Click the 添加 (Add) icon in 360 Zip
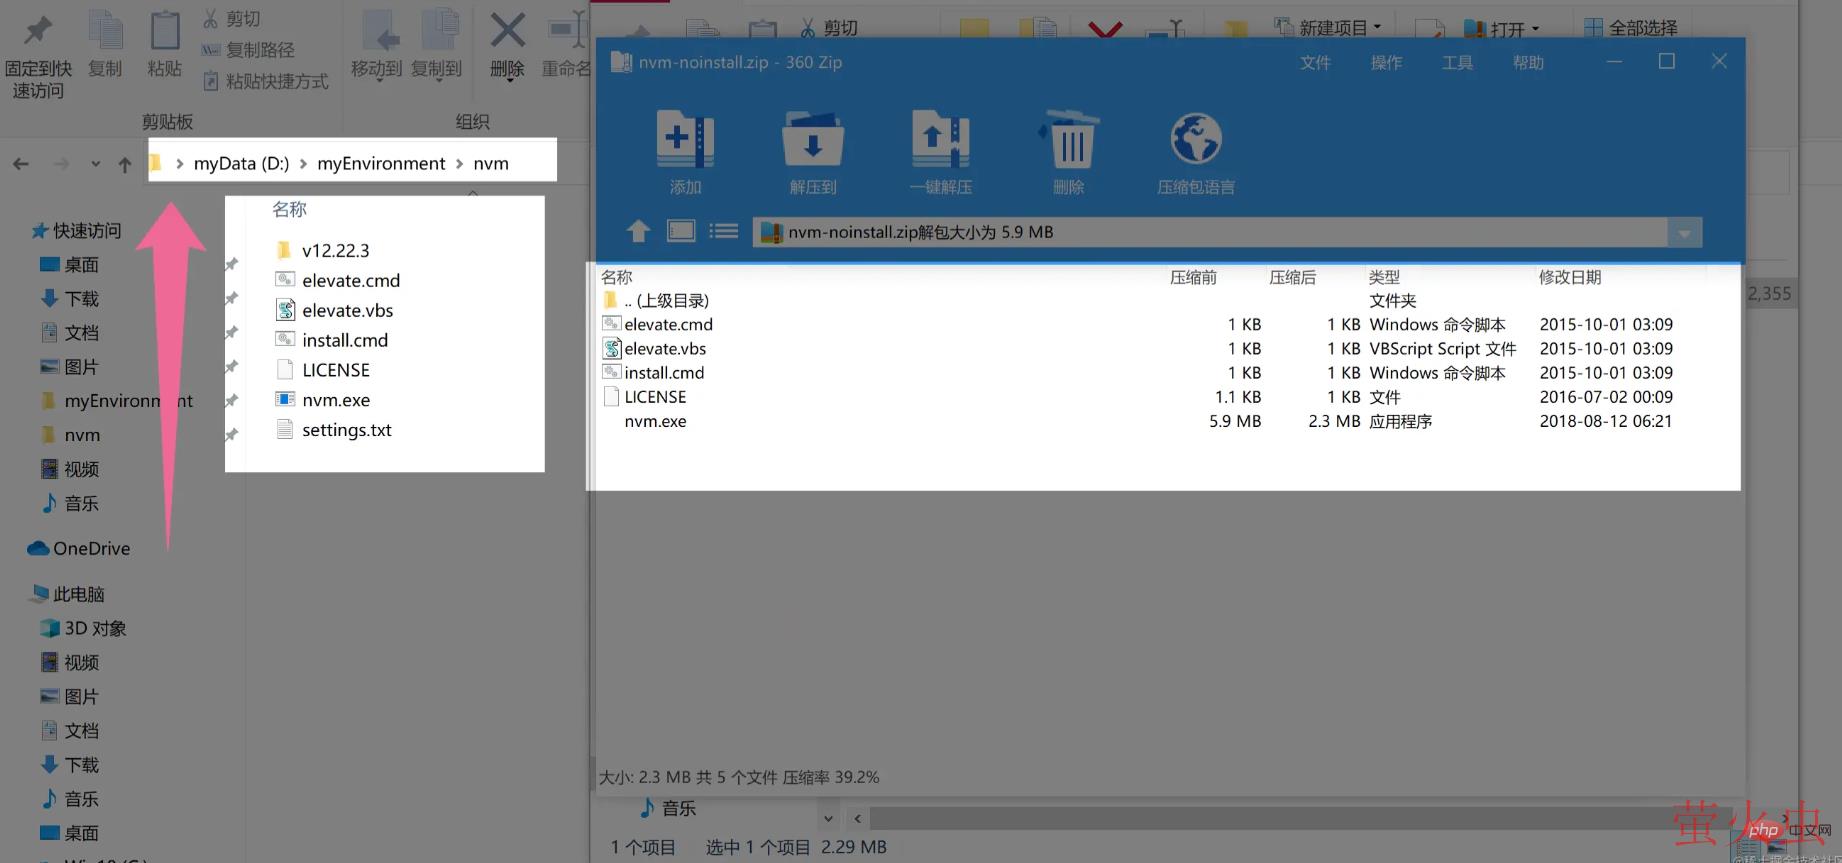The image size is (1842, 863). point(685,140)
